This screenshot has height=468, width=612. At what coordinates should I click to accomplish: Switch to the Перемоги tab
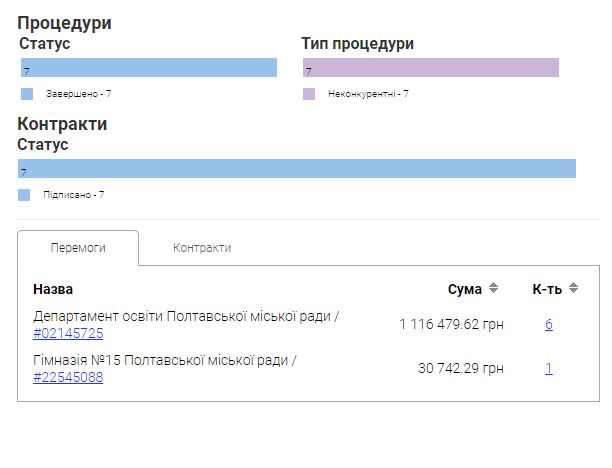78,248
